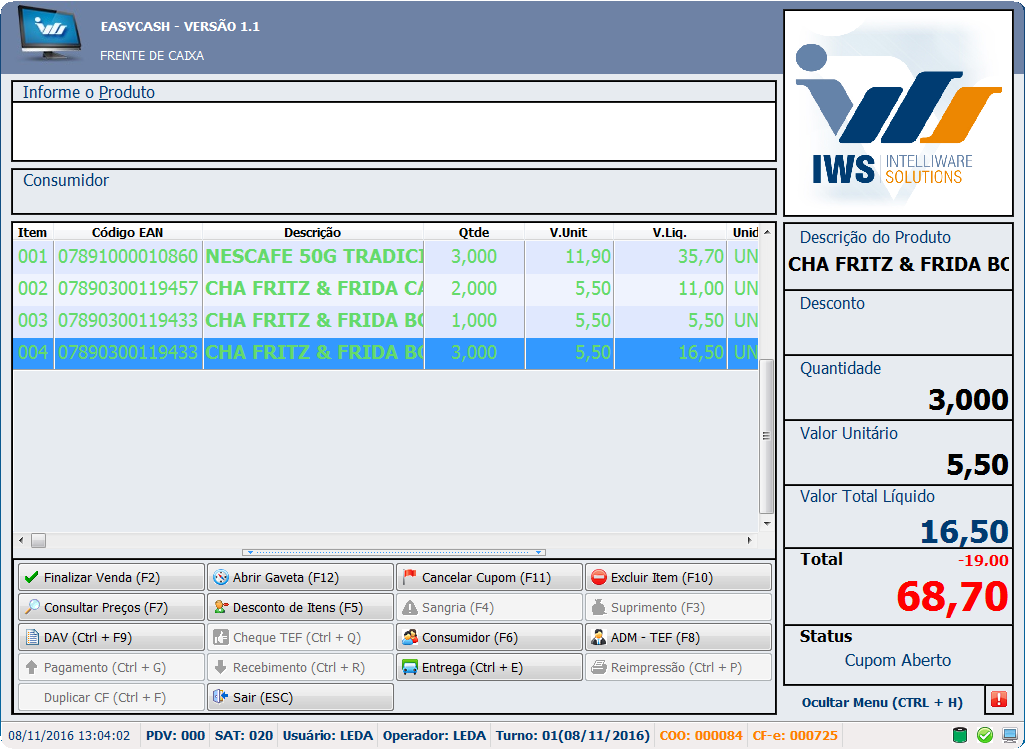Focus the Informe o Produto input field
Screen dimensions: 1025x749
coord(394,131)
